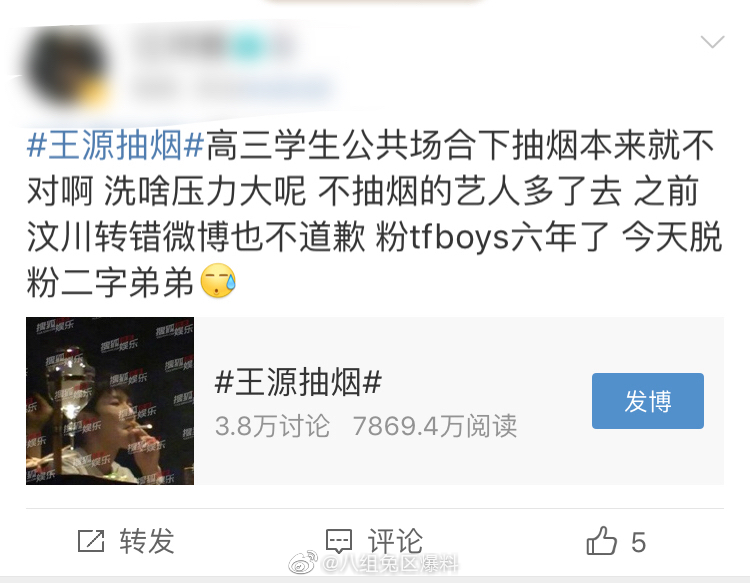This screenshot has height=583, width=750.
Task: Tap the comment speech bubble icon
Action: (339, 541)
